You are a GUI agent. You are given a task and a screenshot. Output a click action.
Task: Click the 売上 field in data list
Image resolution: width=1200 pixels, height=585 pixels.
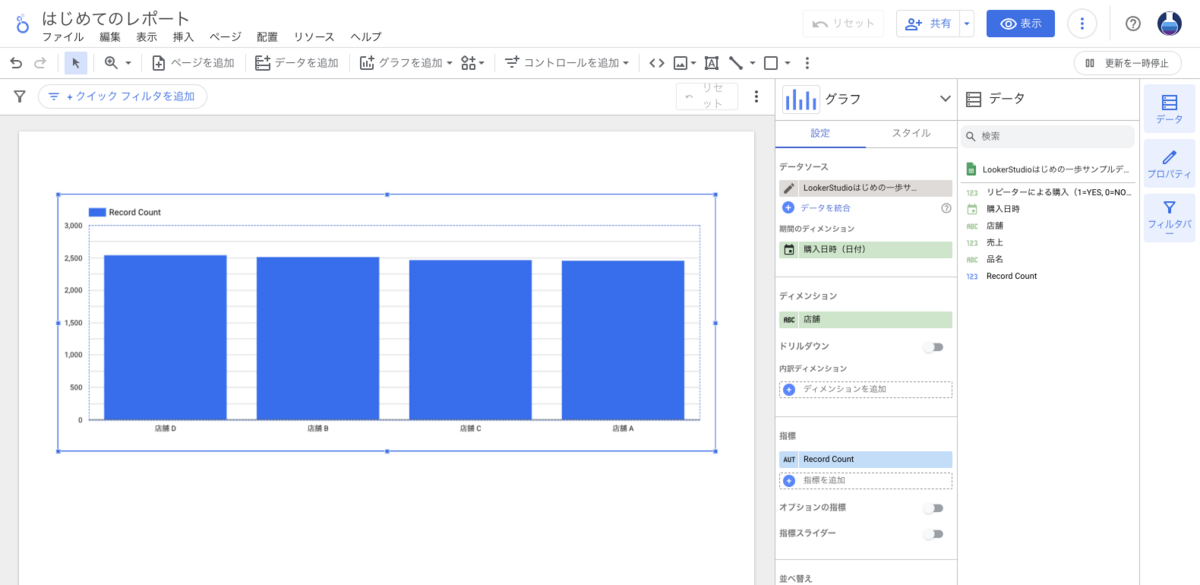[994, 242]
